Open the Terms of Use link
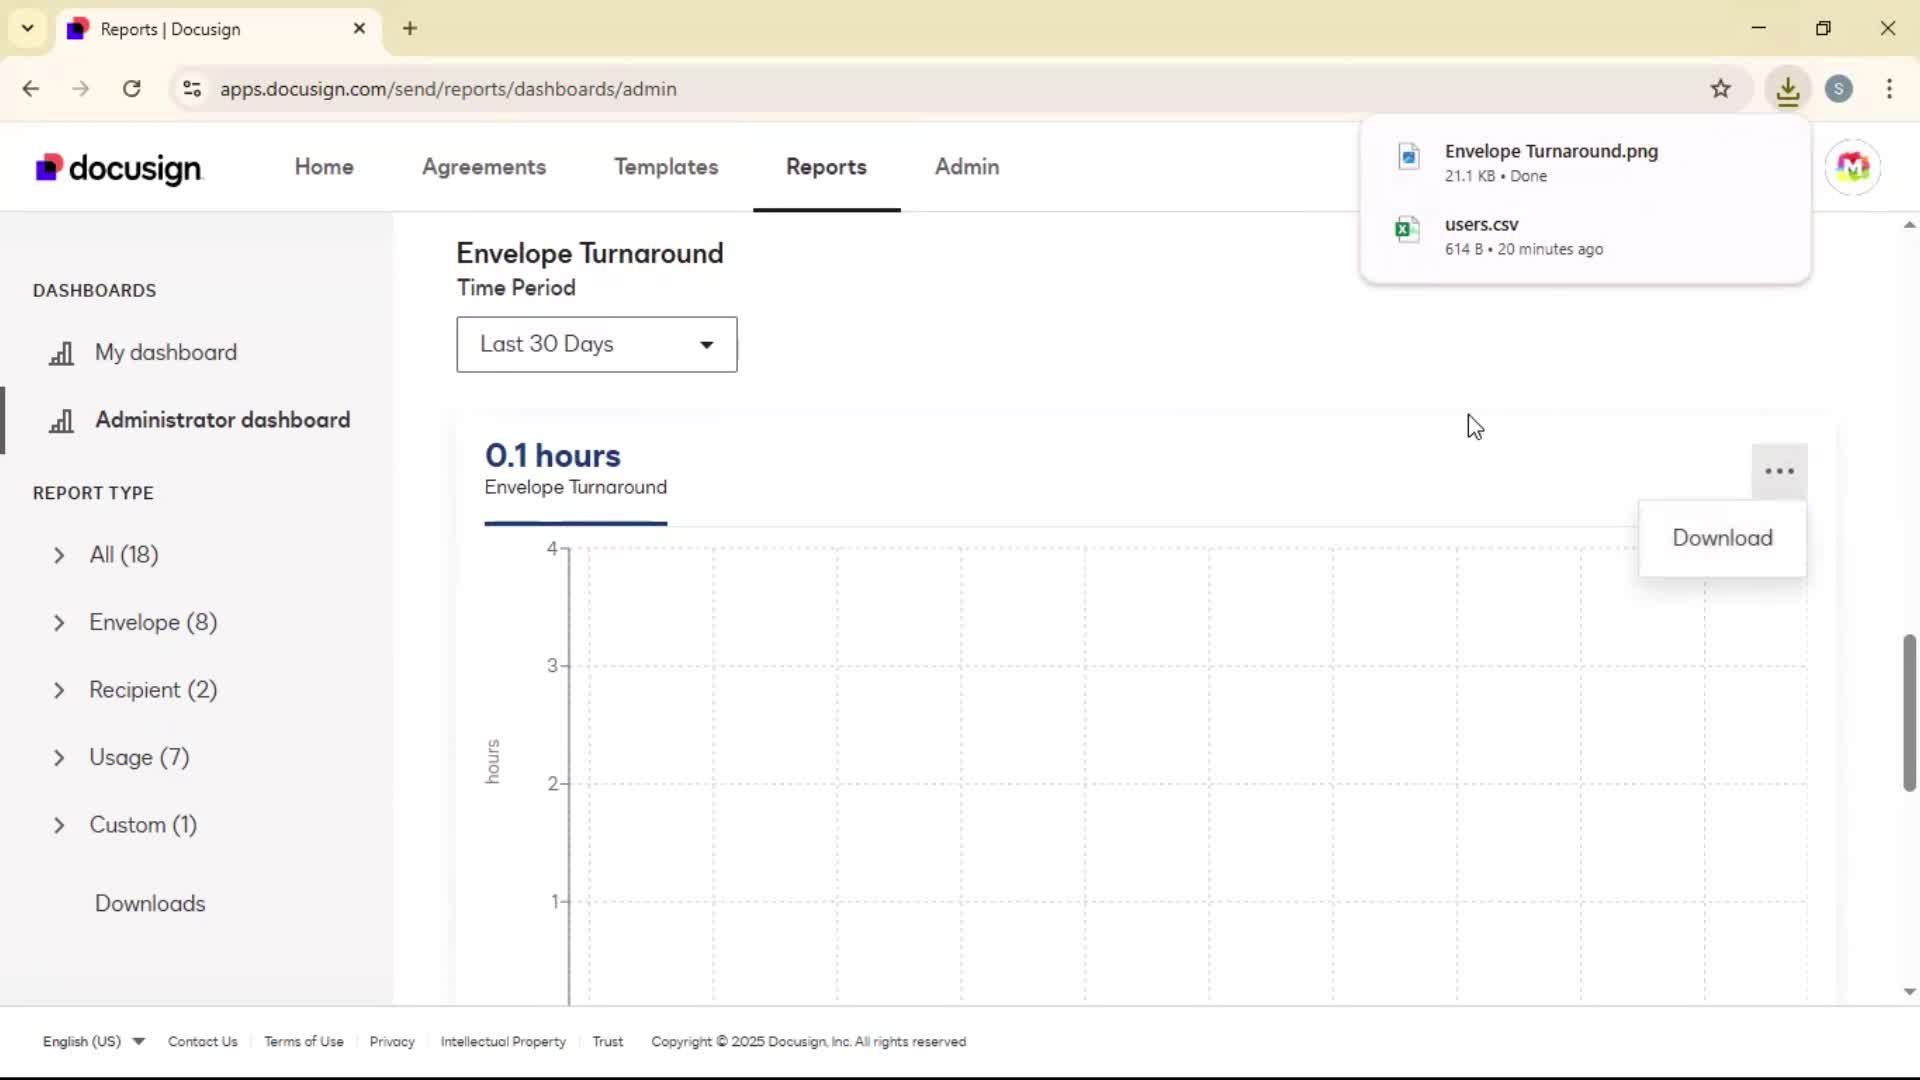1920x1080 pixels. pyautogui.click(x=304, y=1041)
